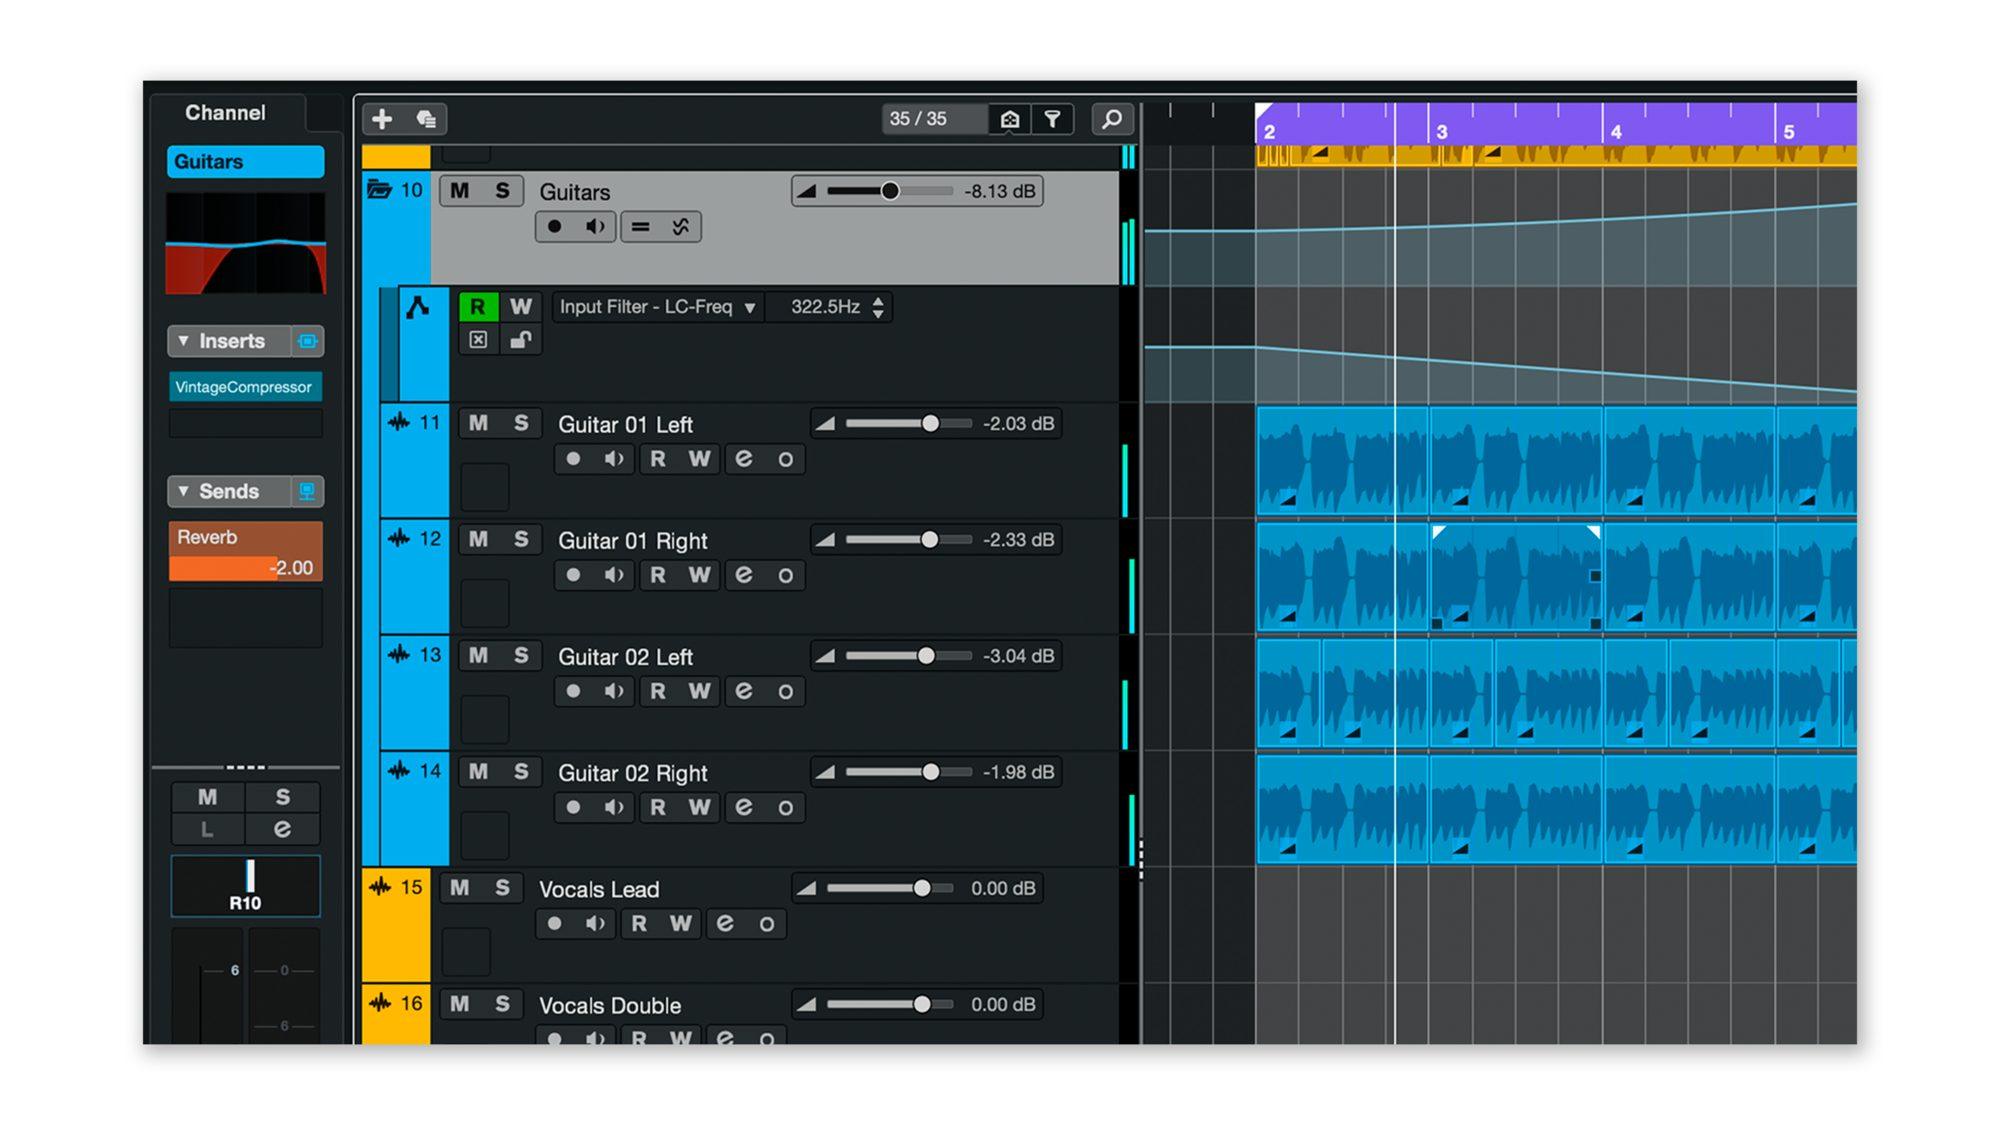
Task: Open edit channel settings in Channel panel
Action: [283, 829]
